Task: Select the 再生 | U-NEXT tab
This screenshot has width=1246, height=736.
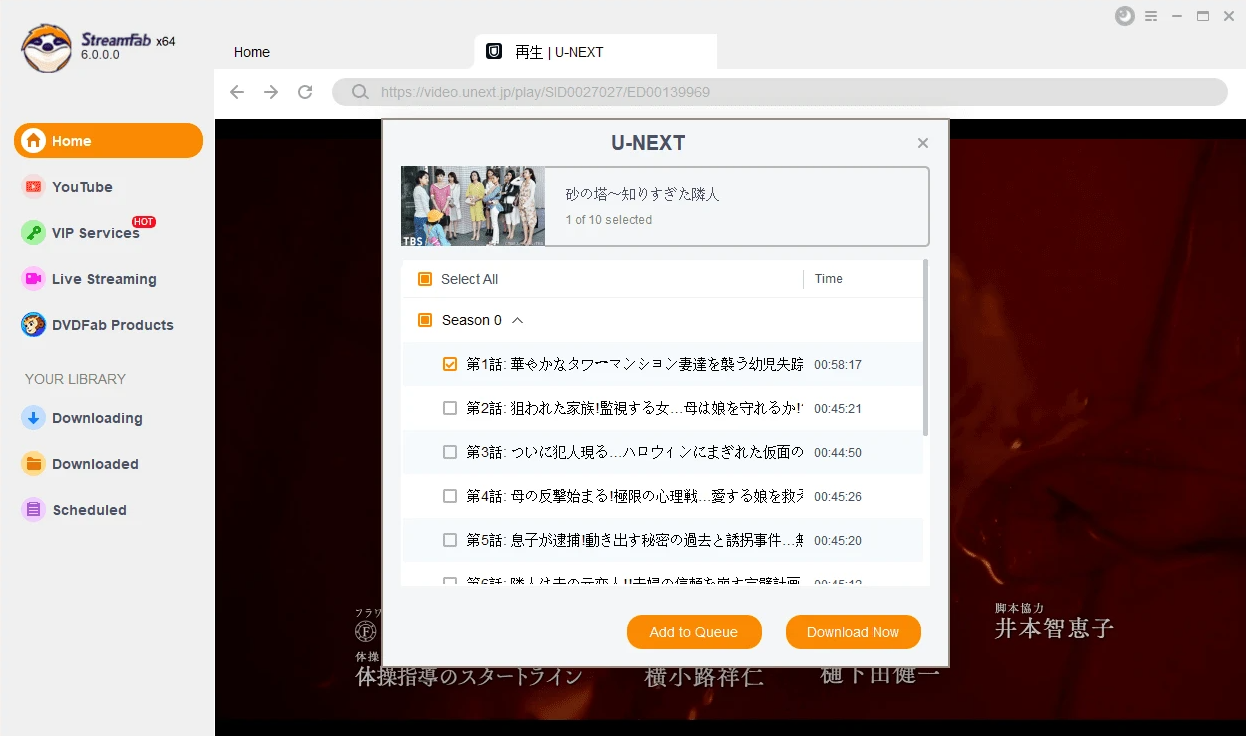Action: (x=559, y=52)
